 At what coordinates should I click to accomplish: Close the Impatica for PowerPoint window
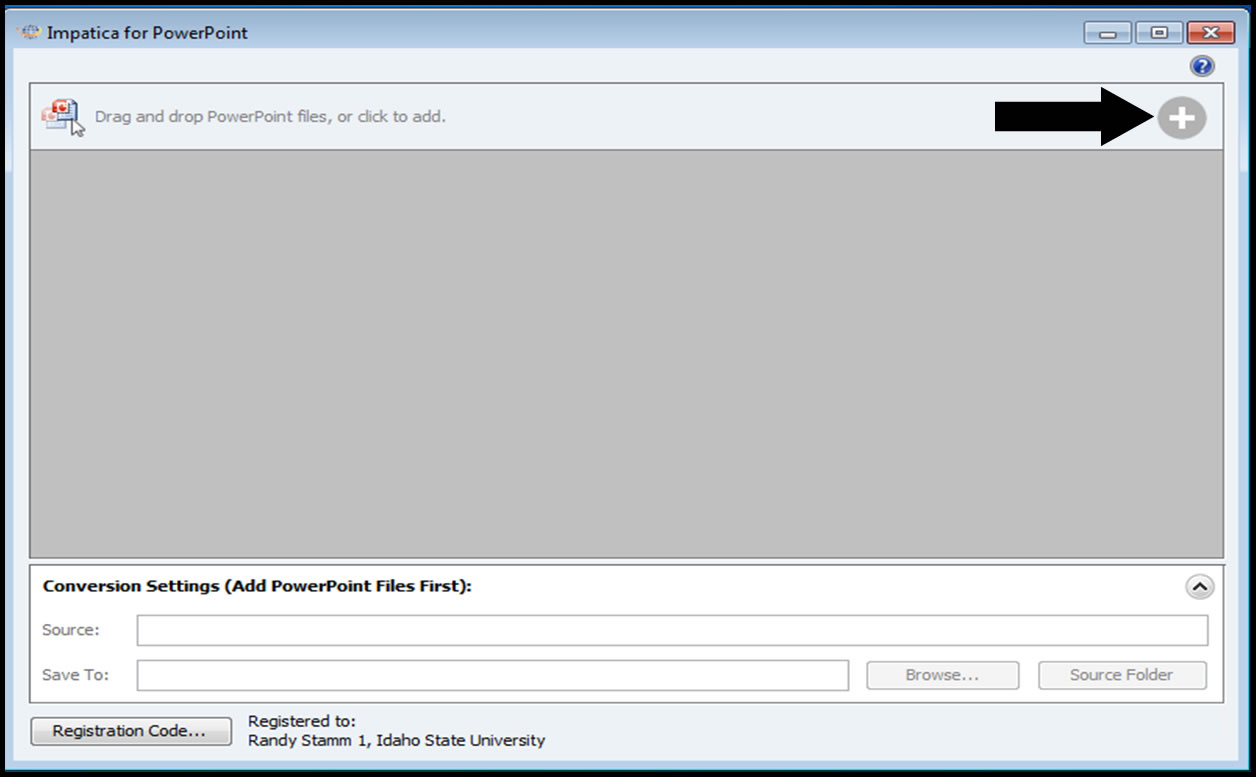1210,33
